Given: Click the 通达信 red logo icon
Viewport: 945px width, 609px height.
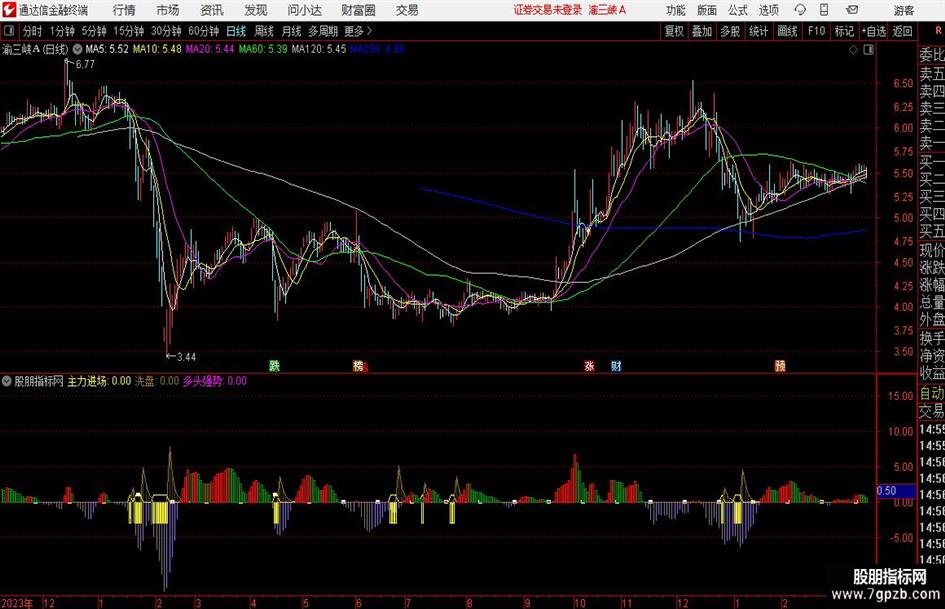Looking at the screenshot, I should click(9, 10).
